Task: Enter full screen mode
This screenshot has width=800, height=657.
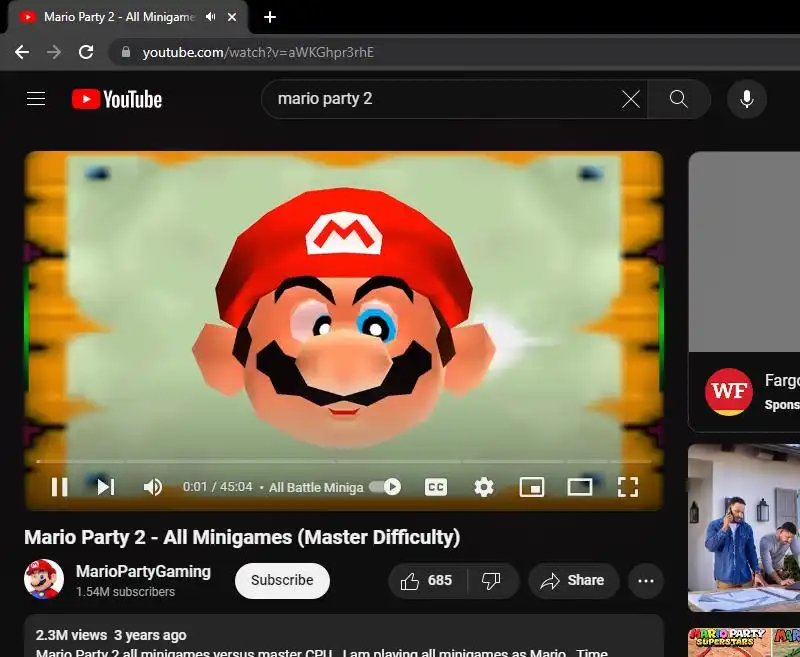Action: tap(628, 487)
